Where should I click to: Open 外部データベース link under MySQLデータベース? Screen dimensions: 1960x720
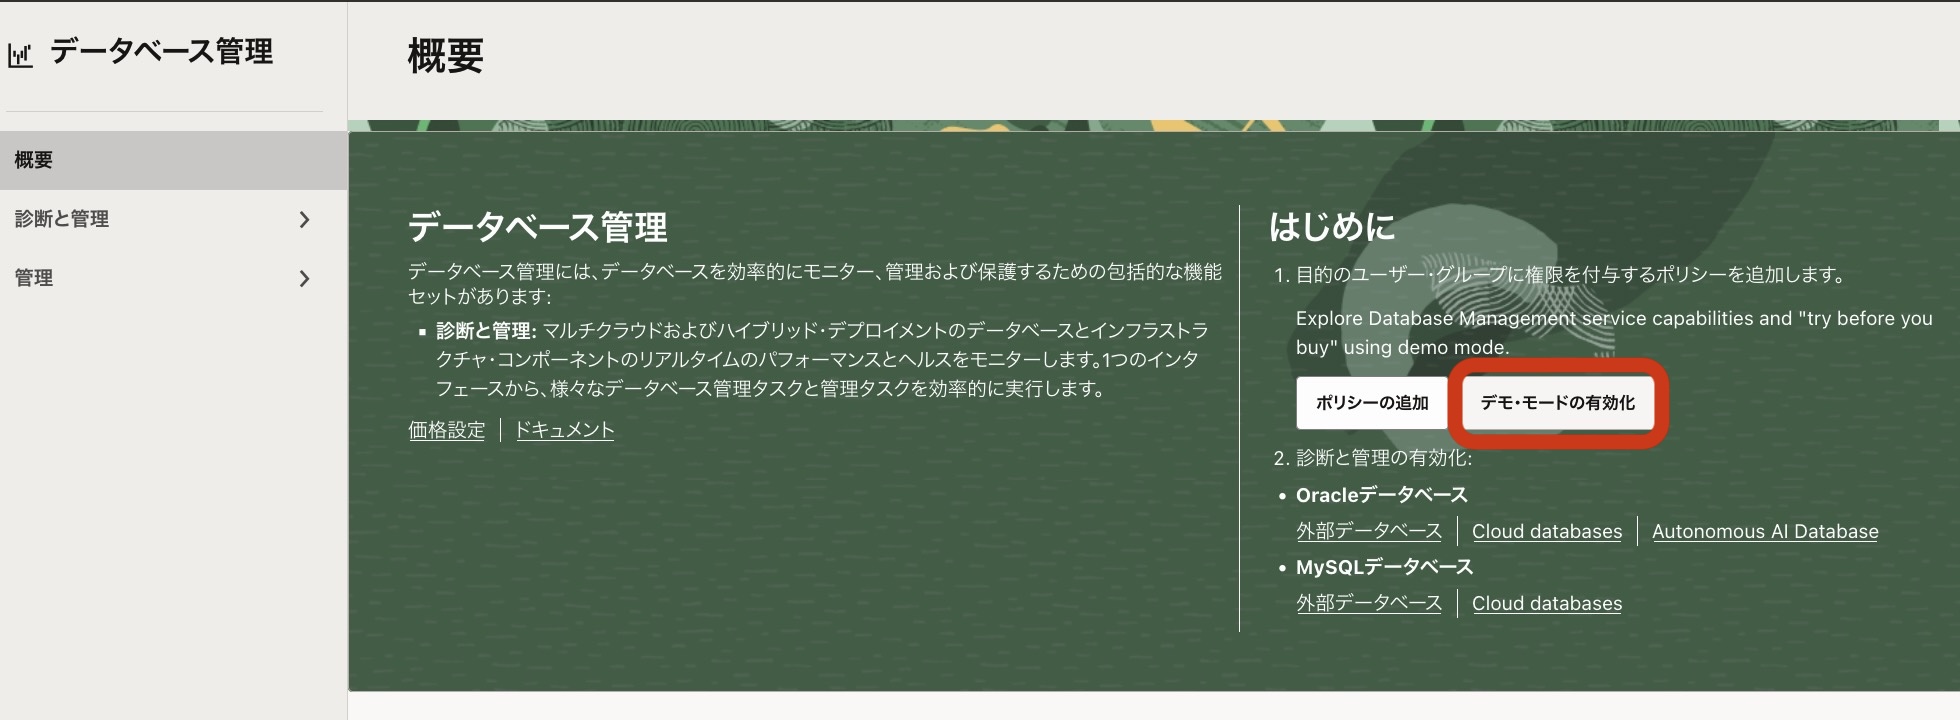click(x=1369, y=603)
